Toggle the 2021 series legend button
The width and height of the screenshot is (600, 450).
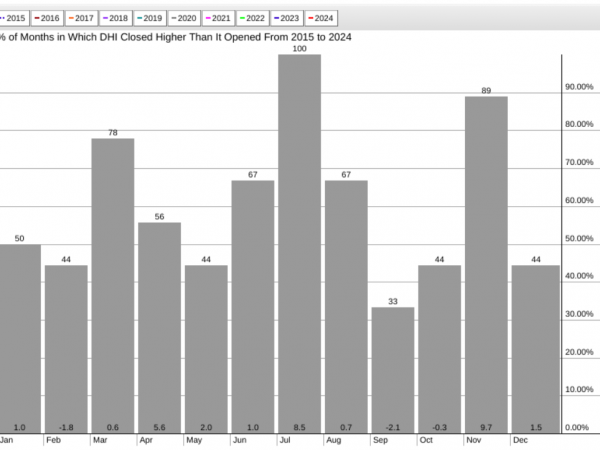pyautogui.click(x=218, y=18)
